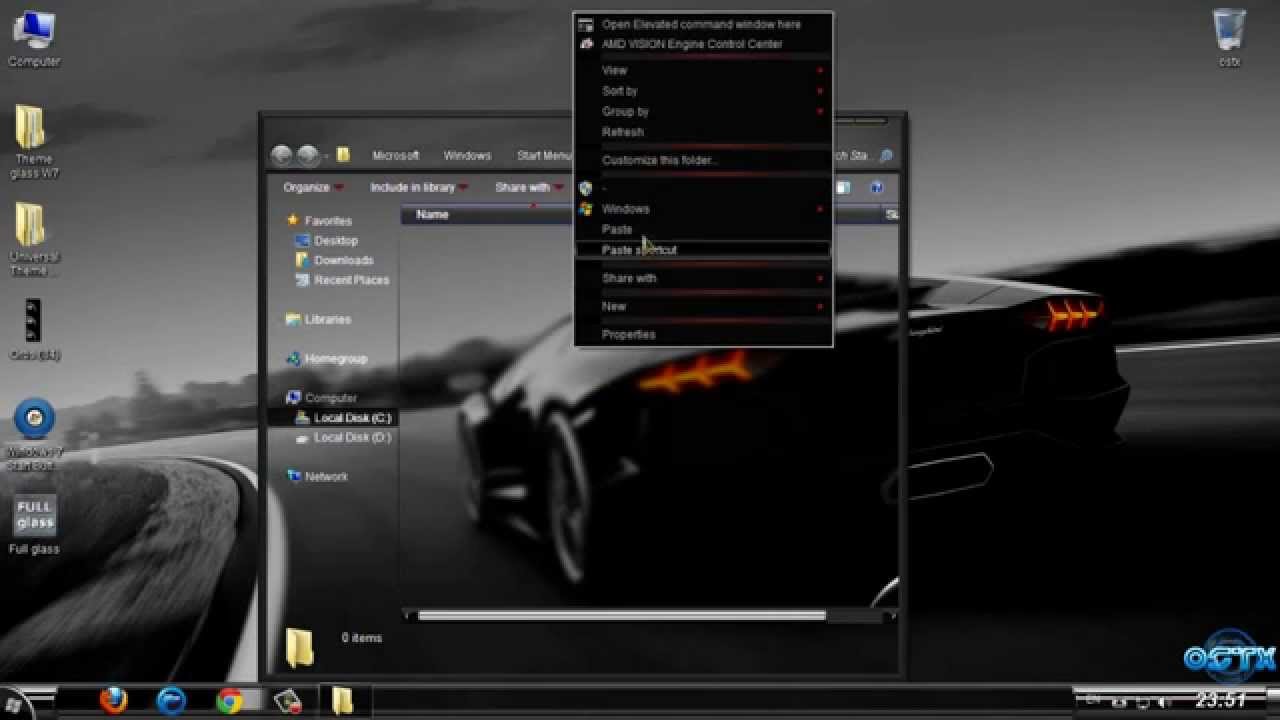Choose Paste in the context menu

click(703, 229)
